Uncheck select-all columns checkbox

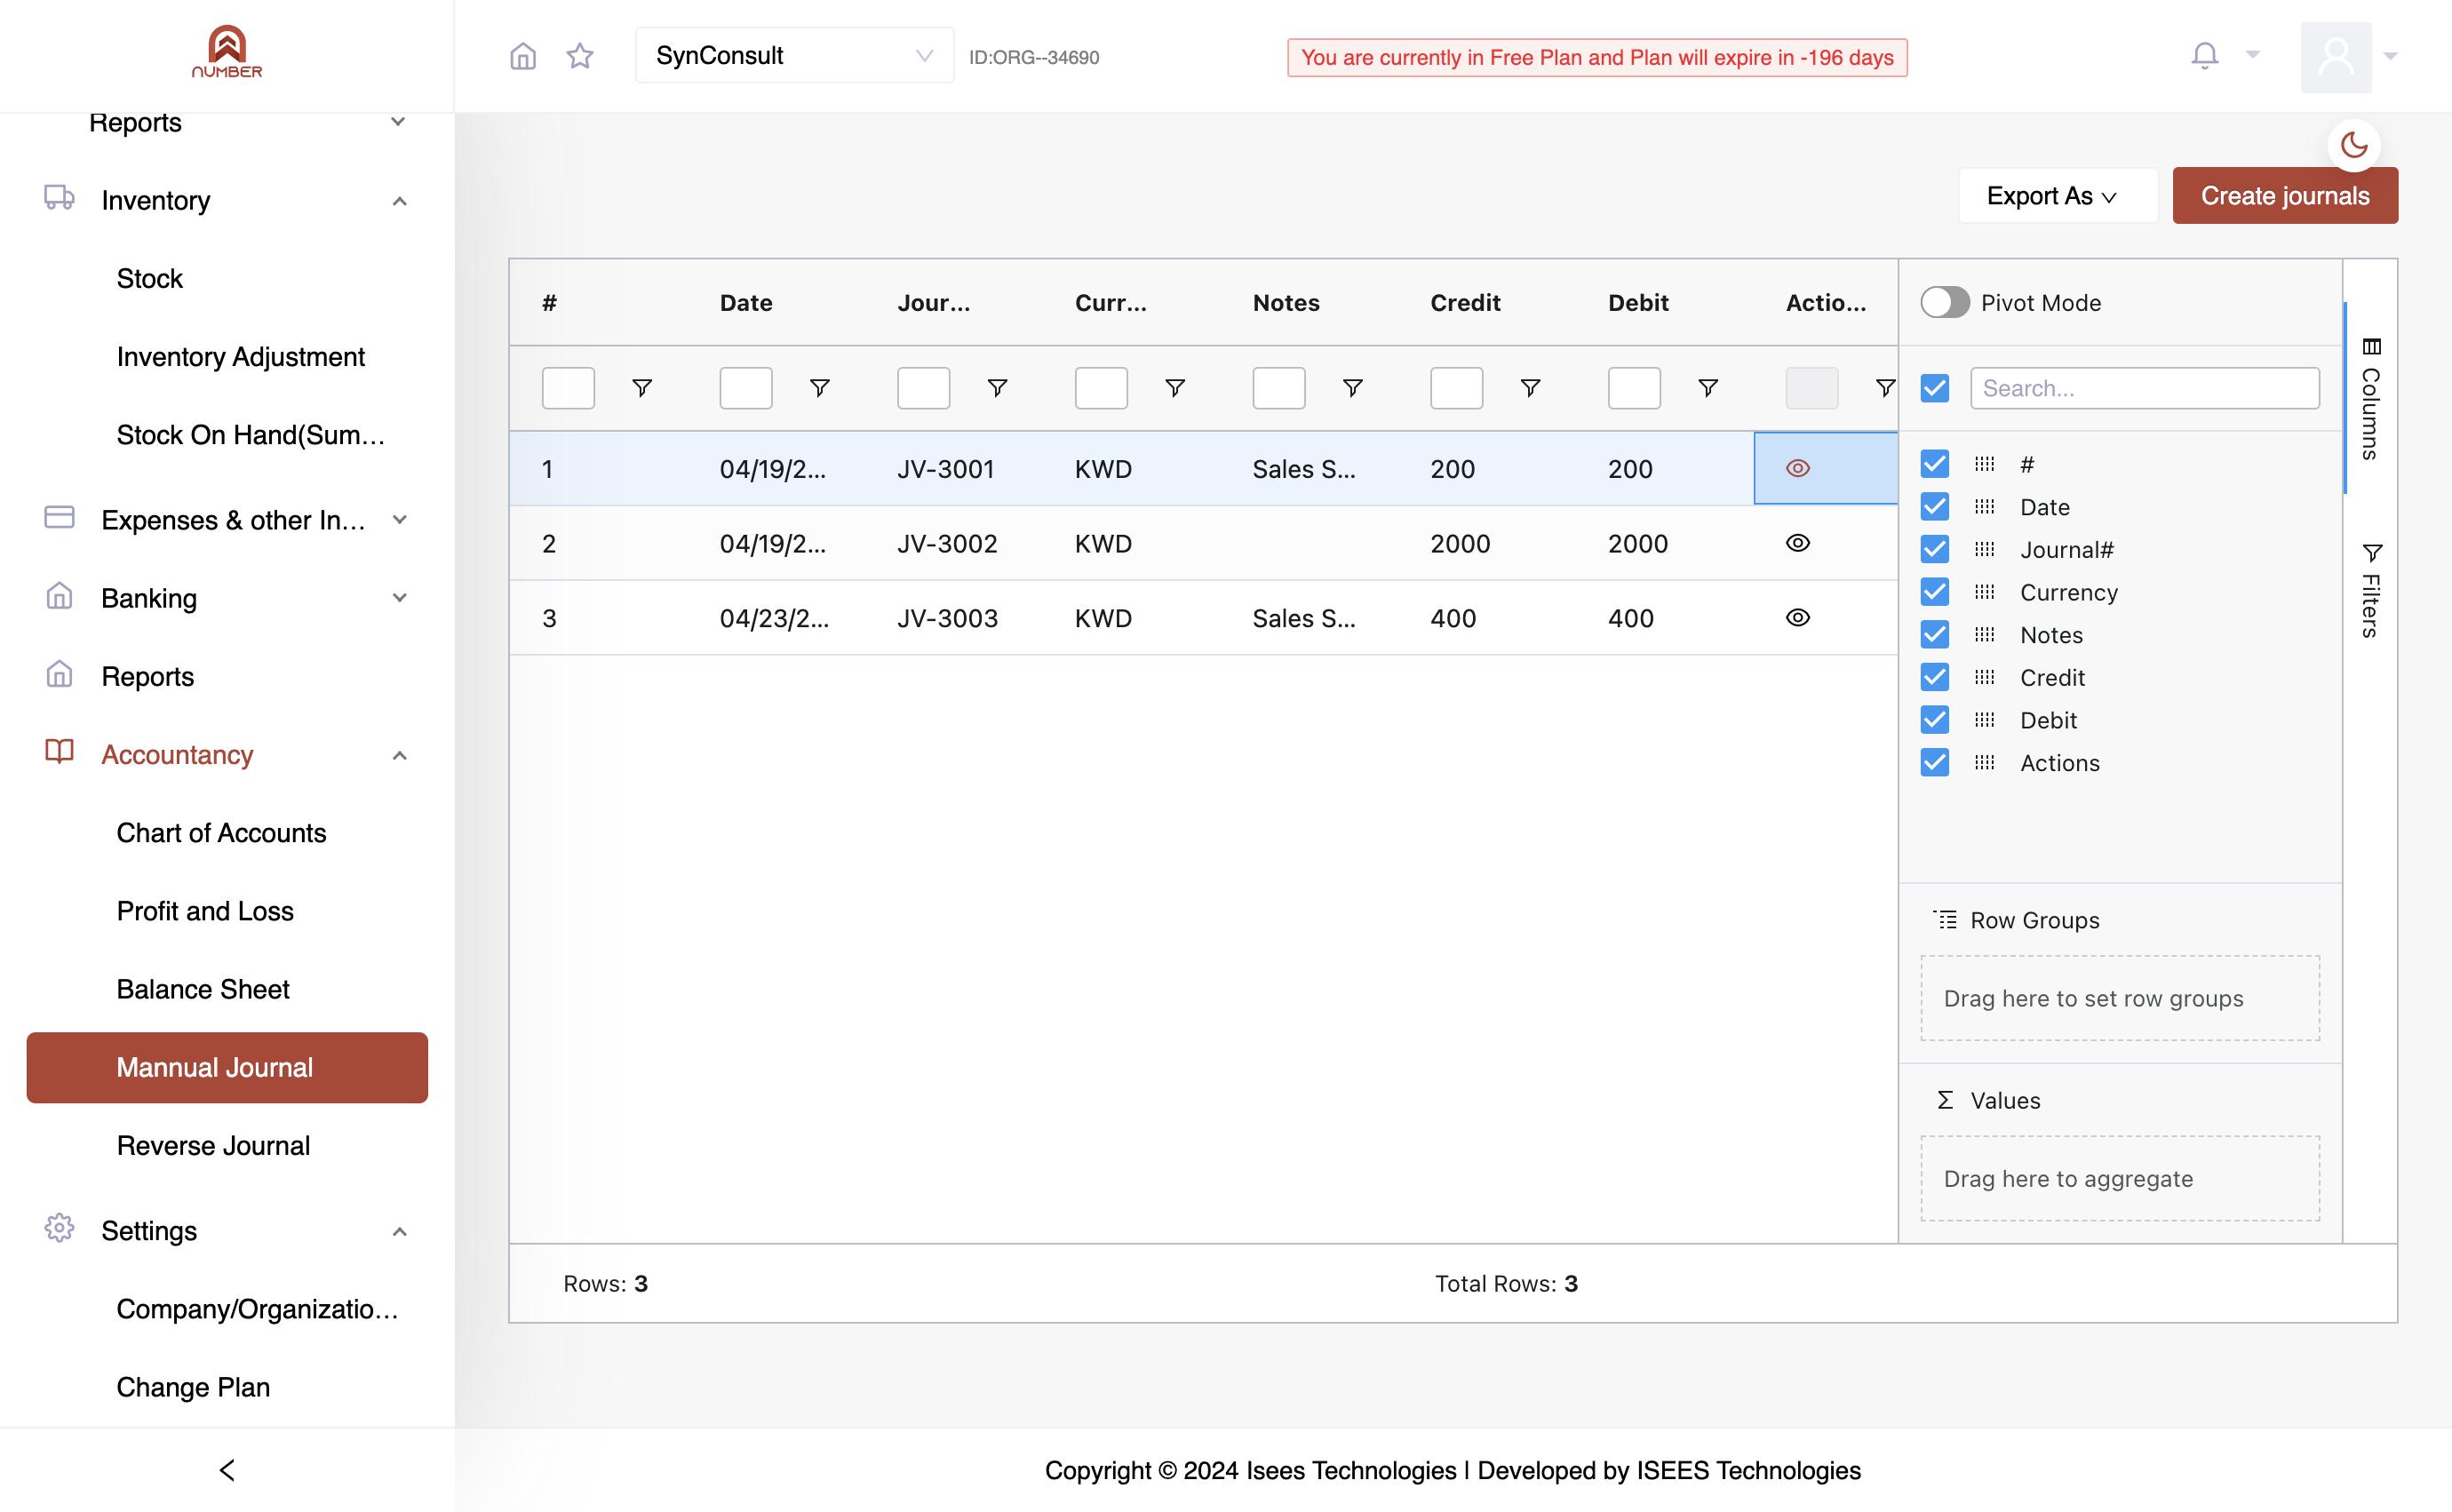[x=1935, y=388]
